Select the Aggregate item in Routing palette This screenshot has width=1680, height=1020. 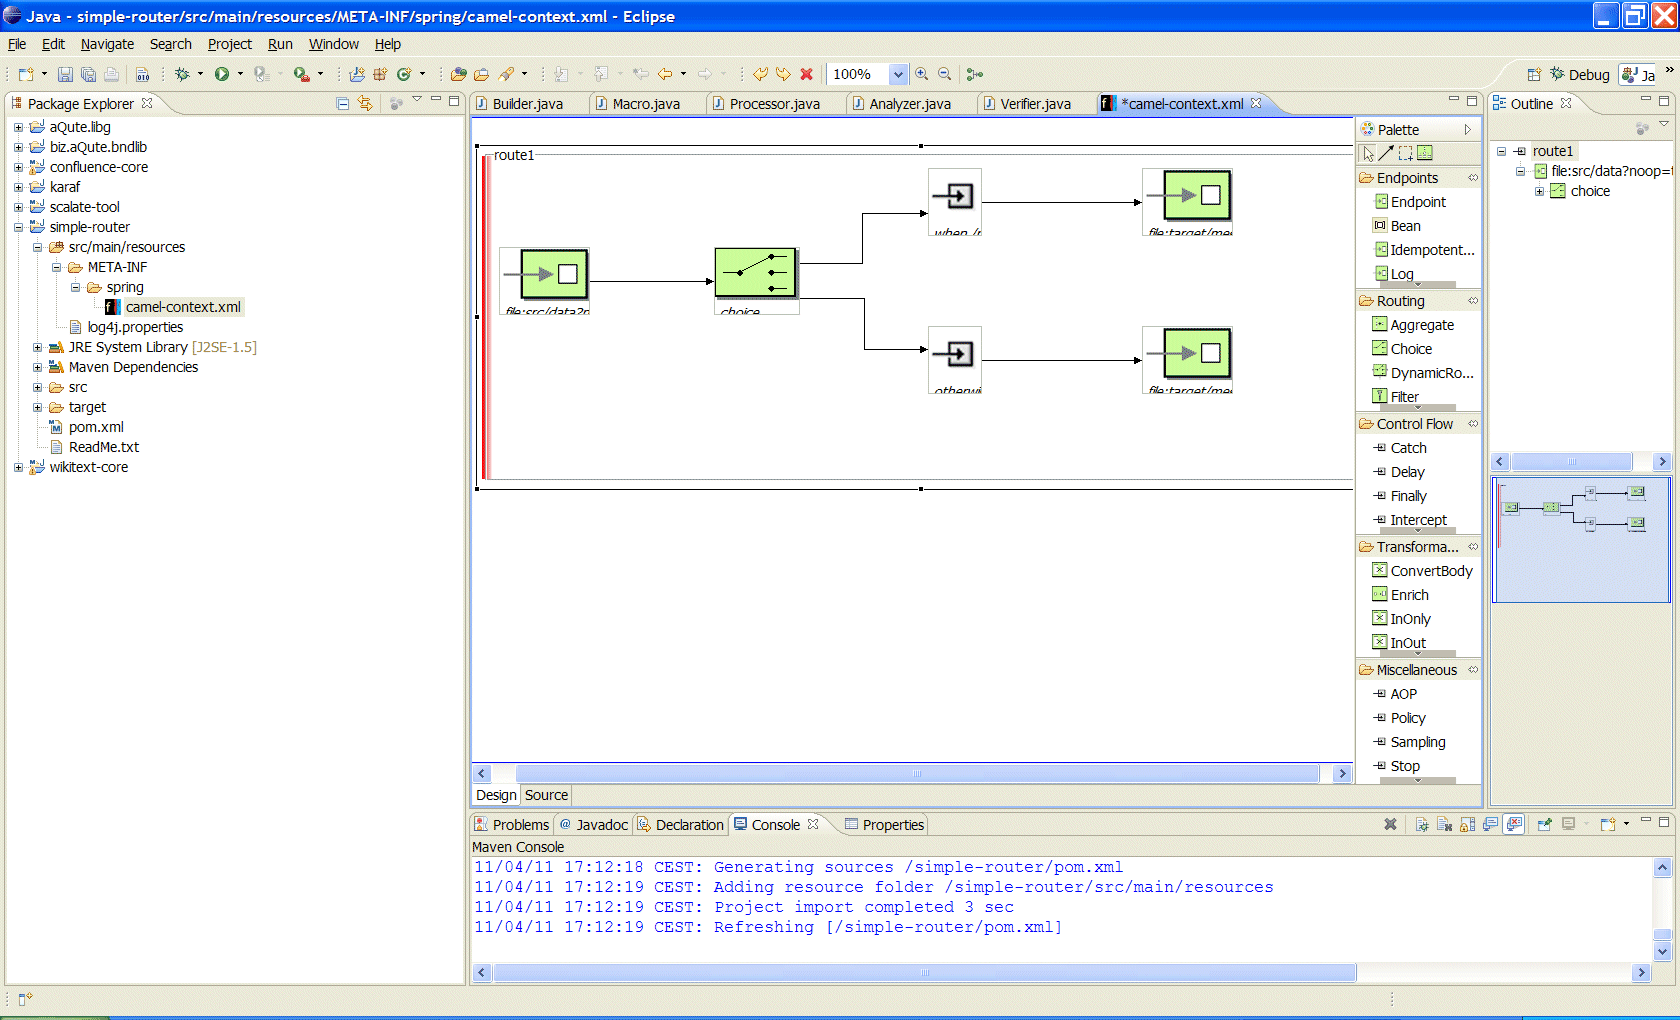1421,325
